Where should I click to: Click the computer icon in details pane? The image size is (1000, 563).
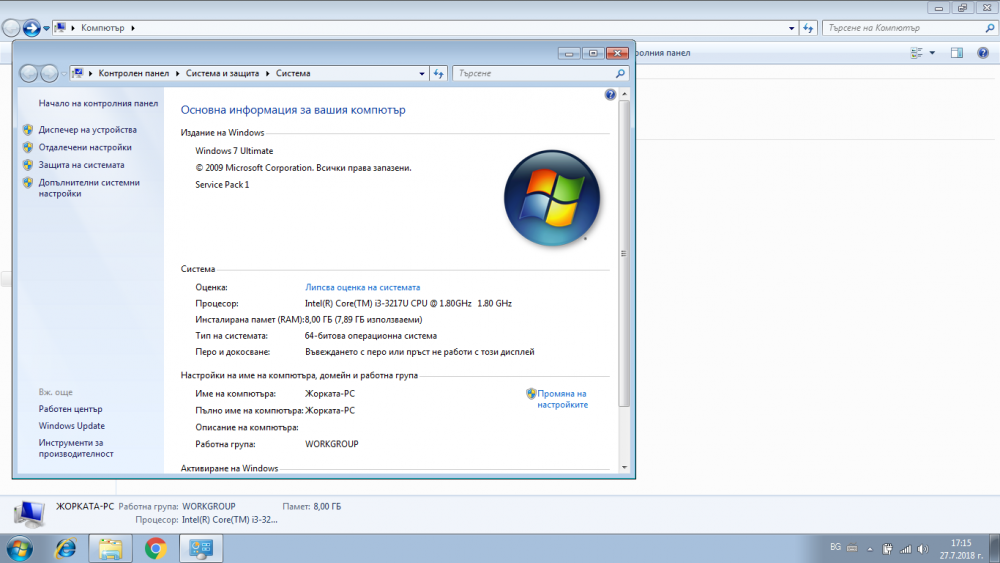pyautogui.click(x=29, y=514)
